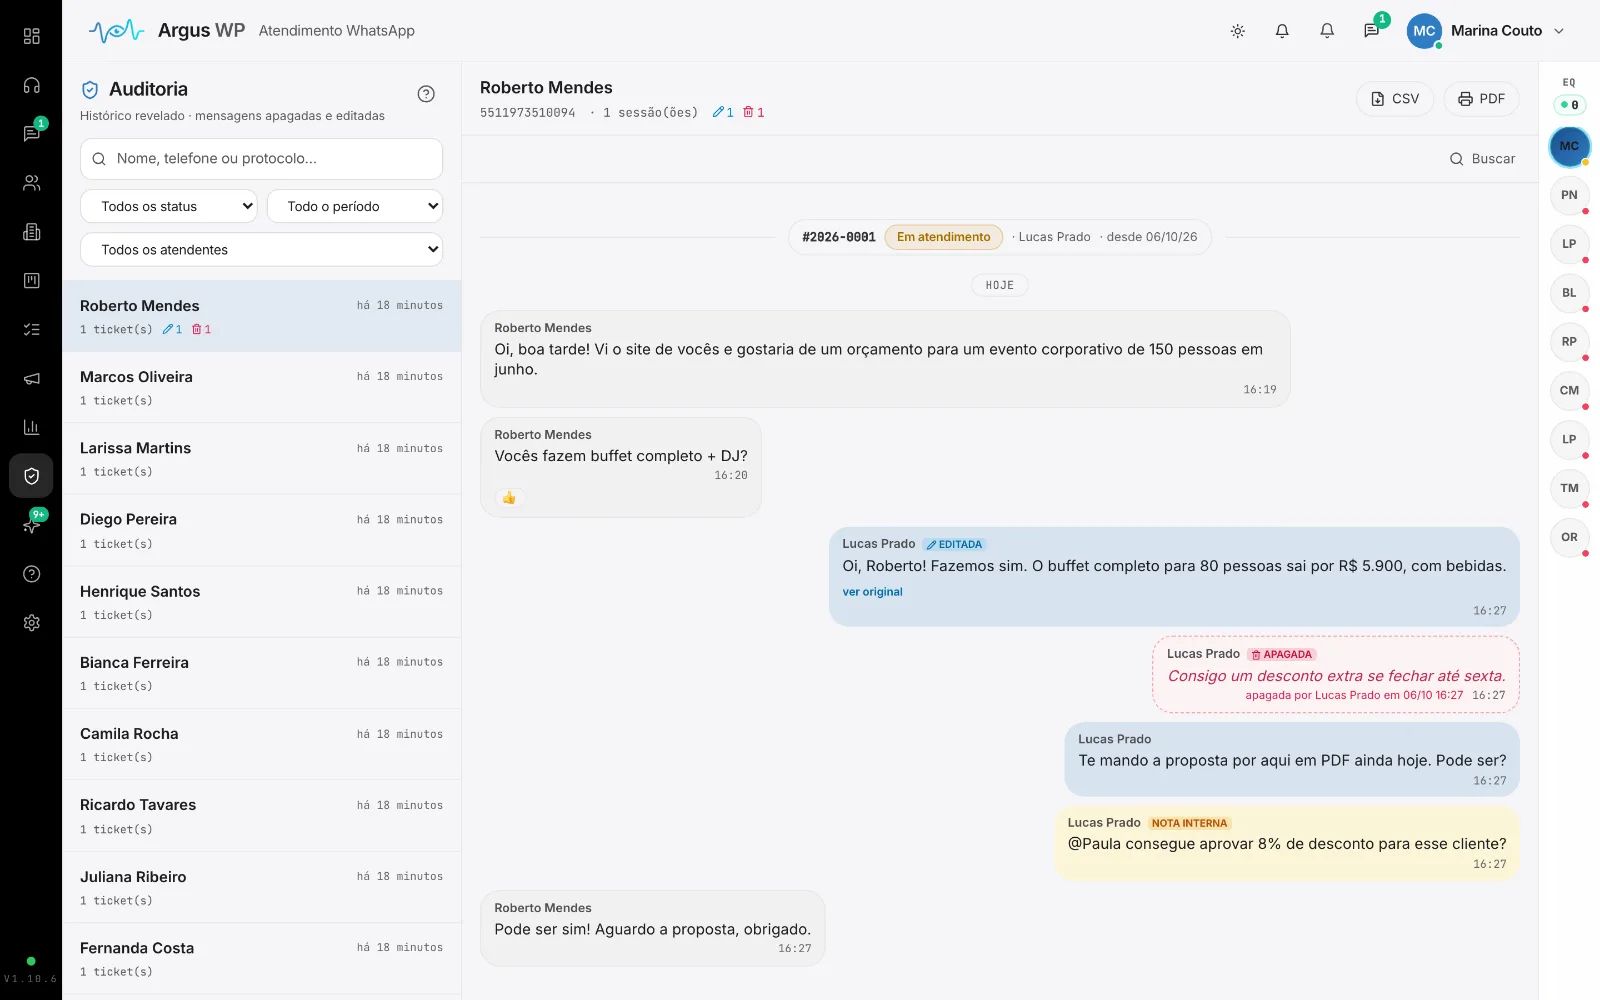This screenshot has height=1000, width=1600.
Task: Open the bar chart reports icon
Action: [31, 427]
